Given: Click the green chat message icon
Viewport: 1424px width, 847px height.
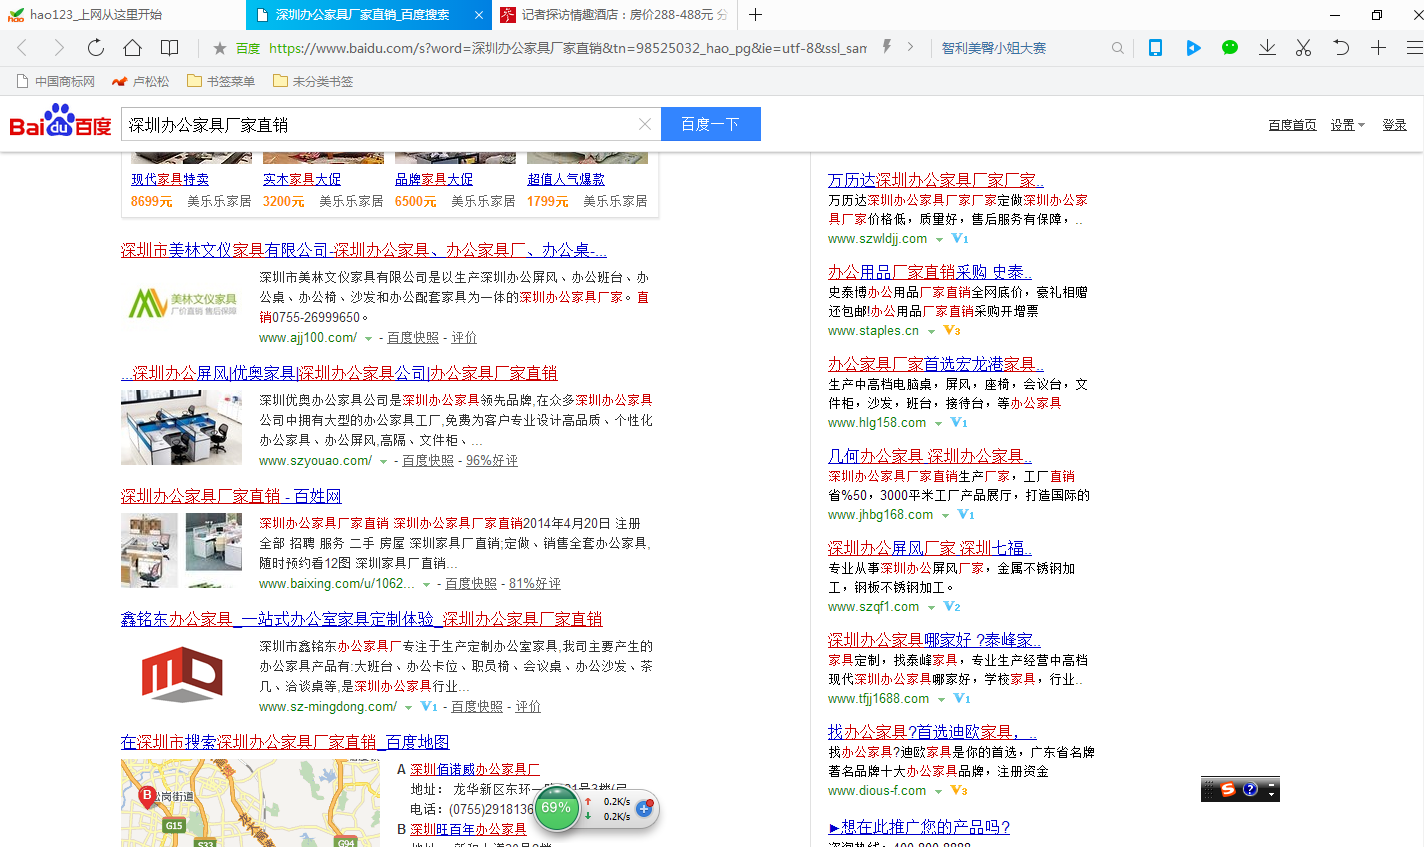Looking at the screenshot, I should click(1229, 47).
